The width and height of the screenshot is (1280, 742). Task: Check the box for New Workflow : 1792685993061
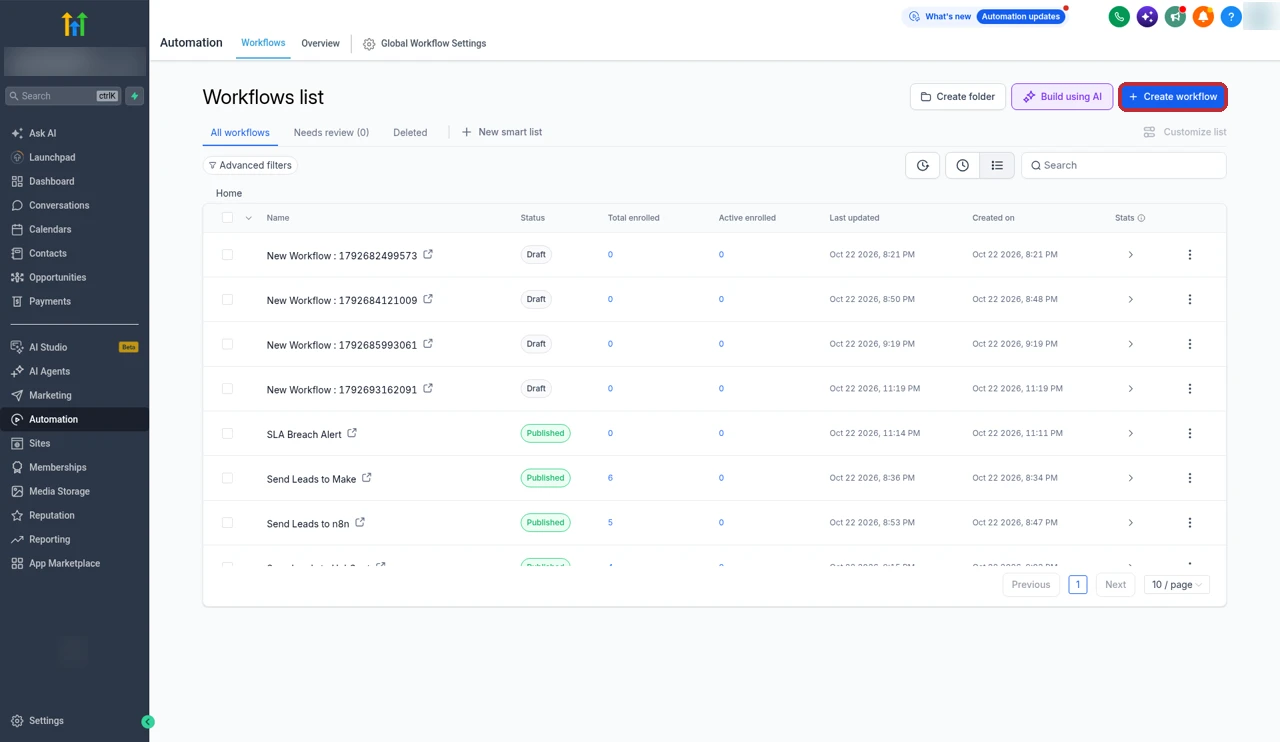(x=227, y=344)
